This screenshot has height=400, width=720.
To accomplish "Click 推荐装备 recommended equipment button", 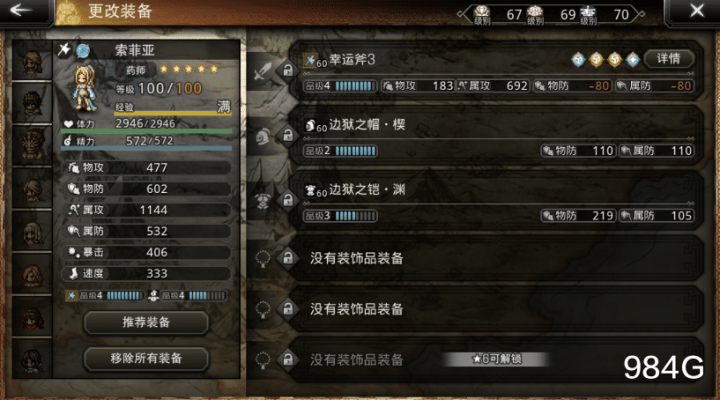I will (146, 322).
